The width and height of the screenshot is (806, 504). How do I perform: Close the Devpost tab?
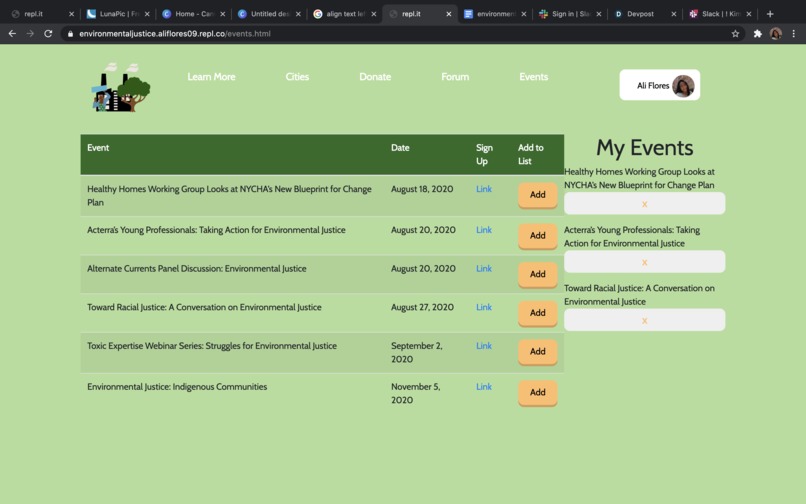click(x=673, y=14)
